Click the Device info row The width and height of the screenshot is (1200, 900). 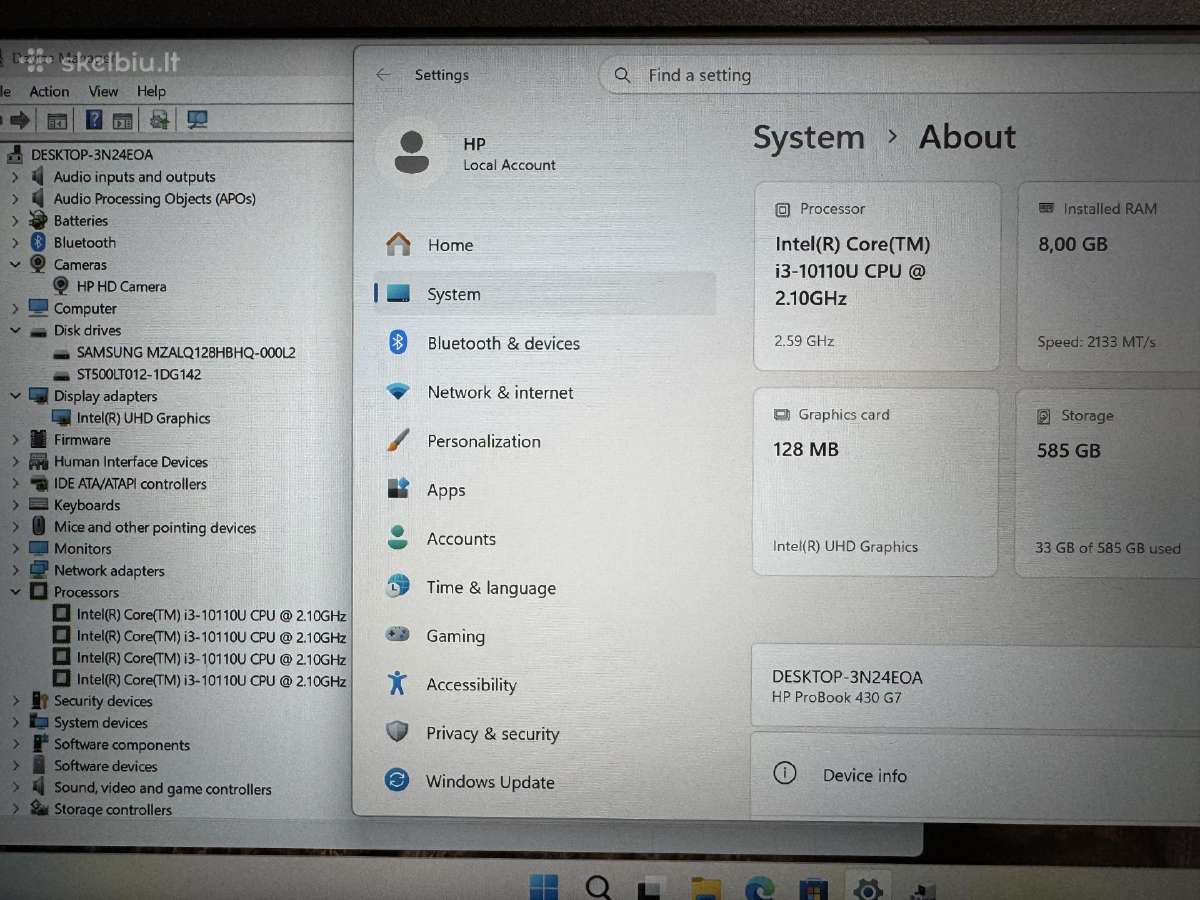(x=975, y=776)
